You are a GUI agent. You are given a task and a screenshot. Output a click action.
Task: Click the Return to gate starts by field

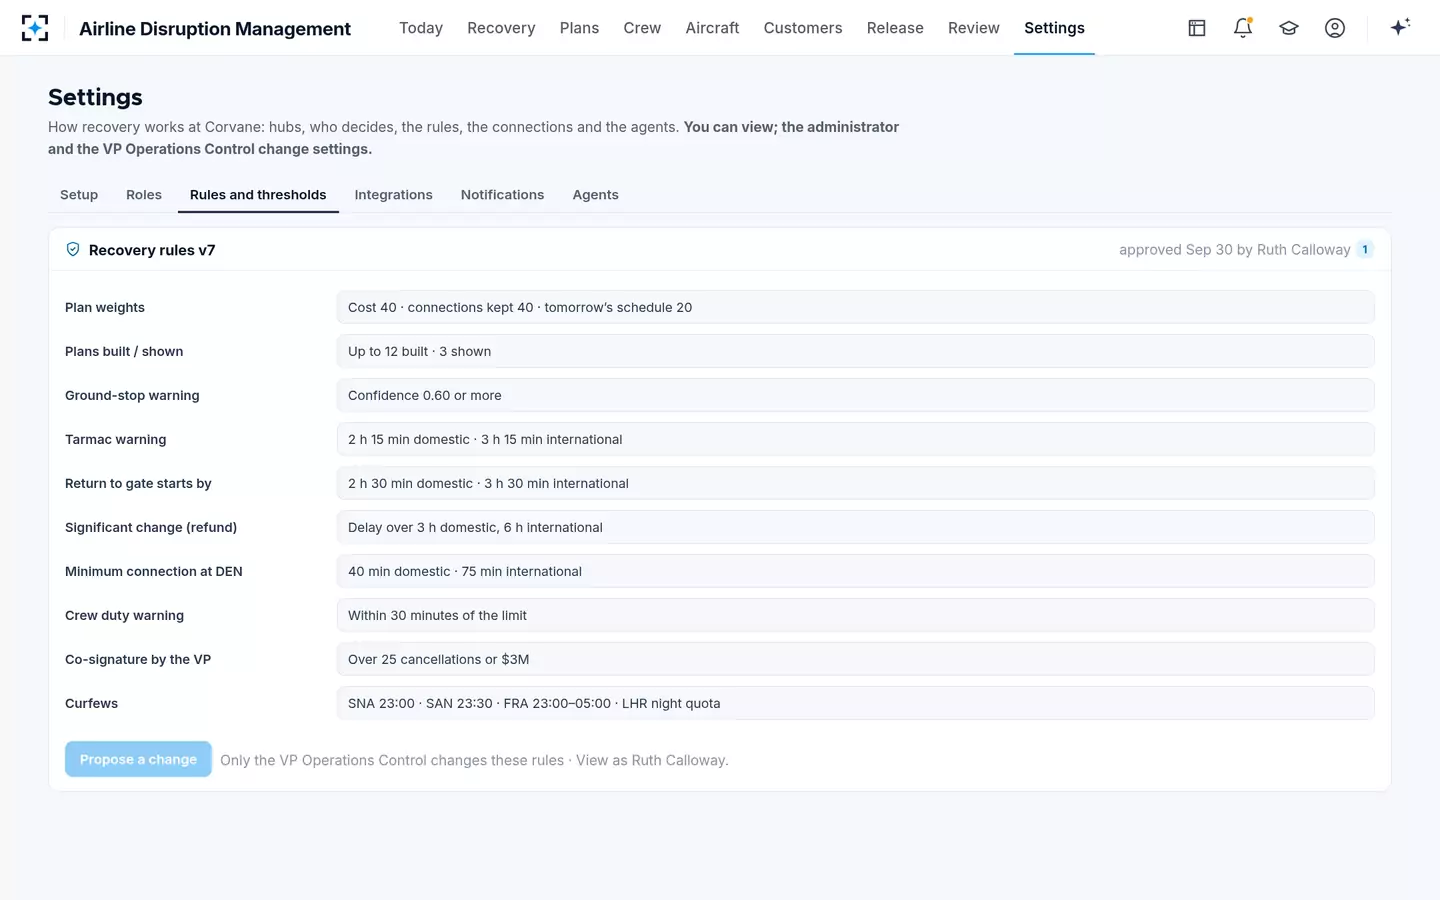click(856, 483)
